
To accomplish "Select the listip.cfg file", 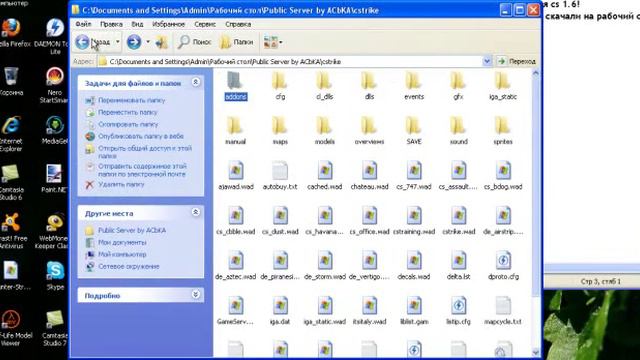I will 458,310.
